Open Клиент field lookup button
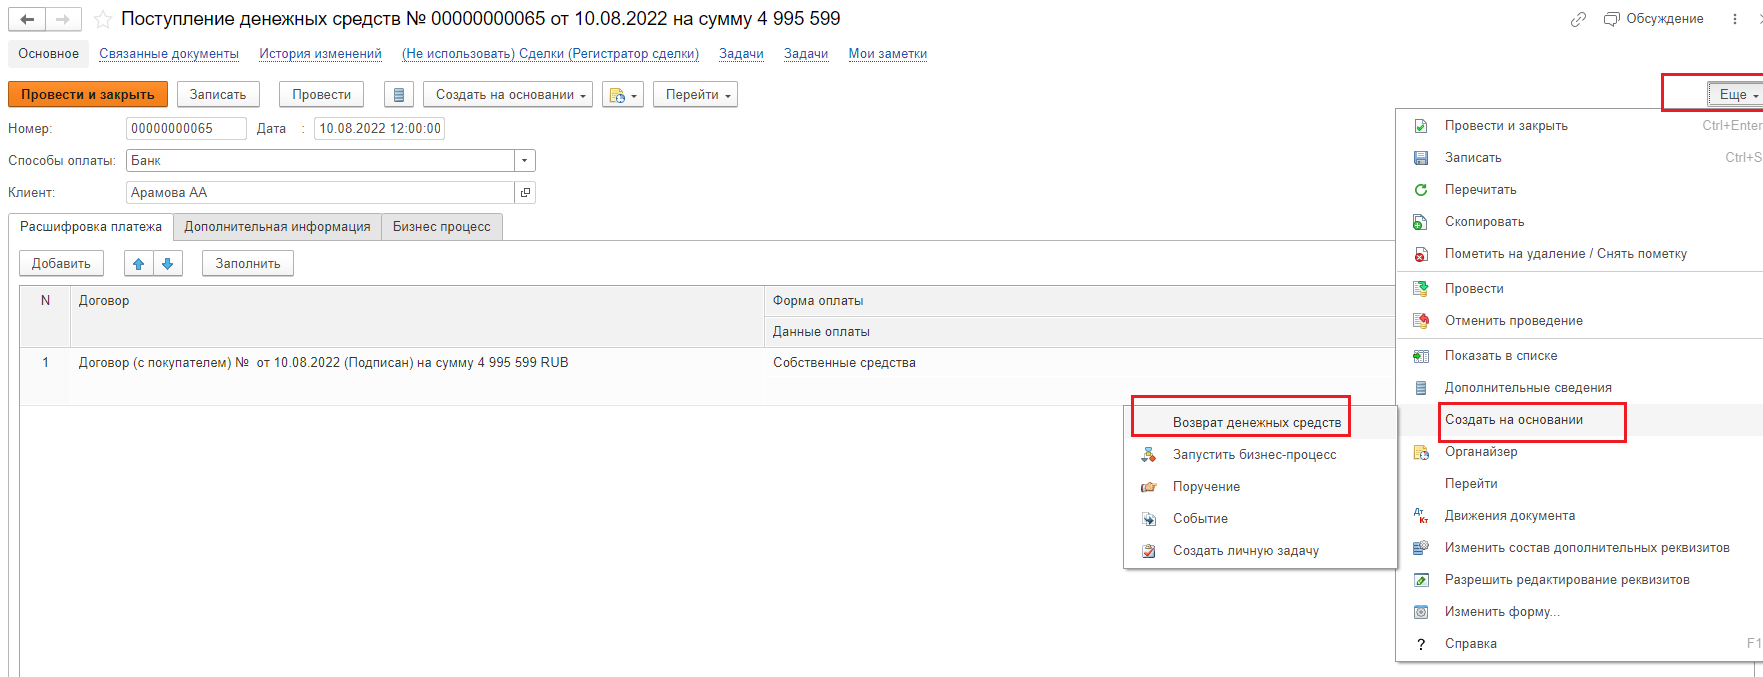Viewport: 1763px width, 677px height. [525, 193]
